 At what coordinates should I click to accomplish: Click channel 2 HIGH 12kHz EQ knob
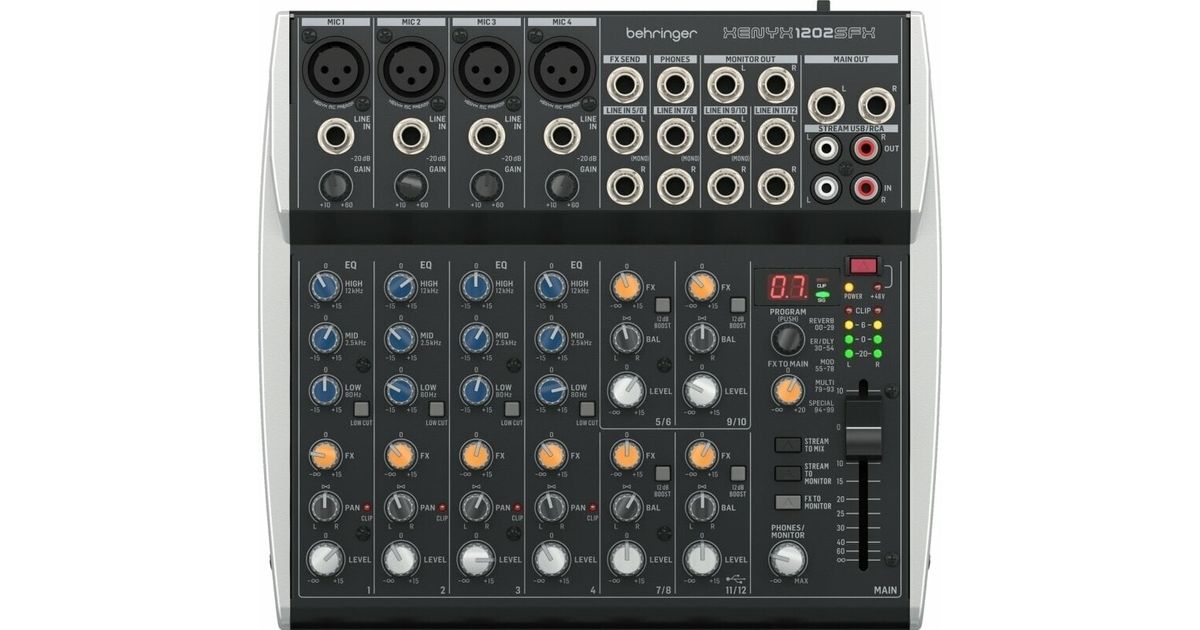[400, 288]
